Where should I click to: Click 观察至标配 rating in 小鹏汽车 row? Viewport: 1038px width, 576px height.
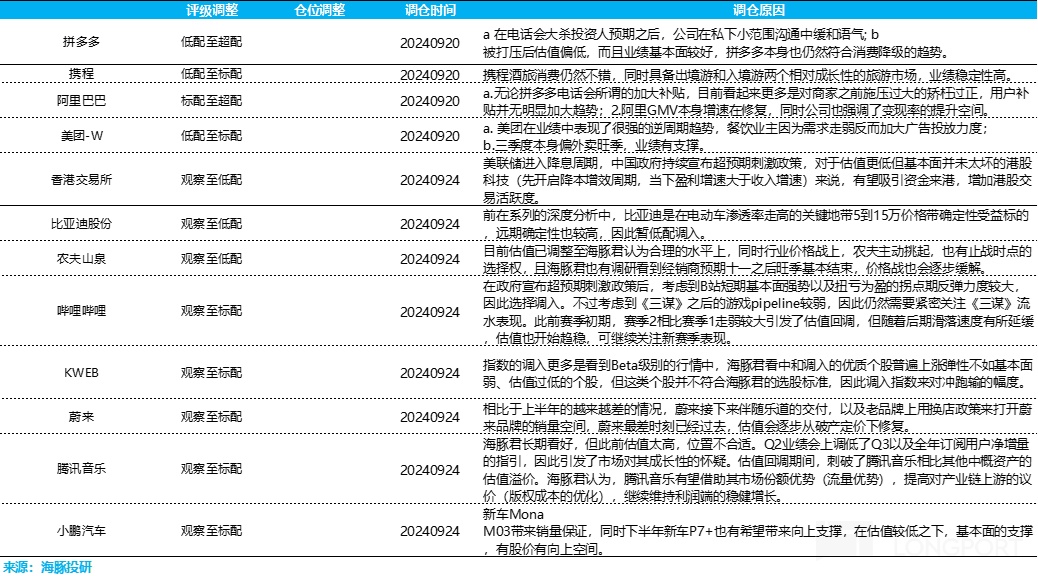[x=211, y=531]
